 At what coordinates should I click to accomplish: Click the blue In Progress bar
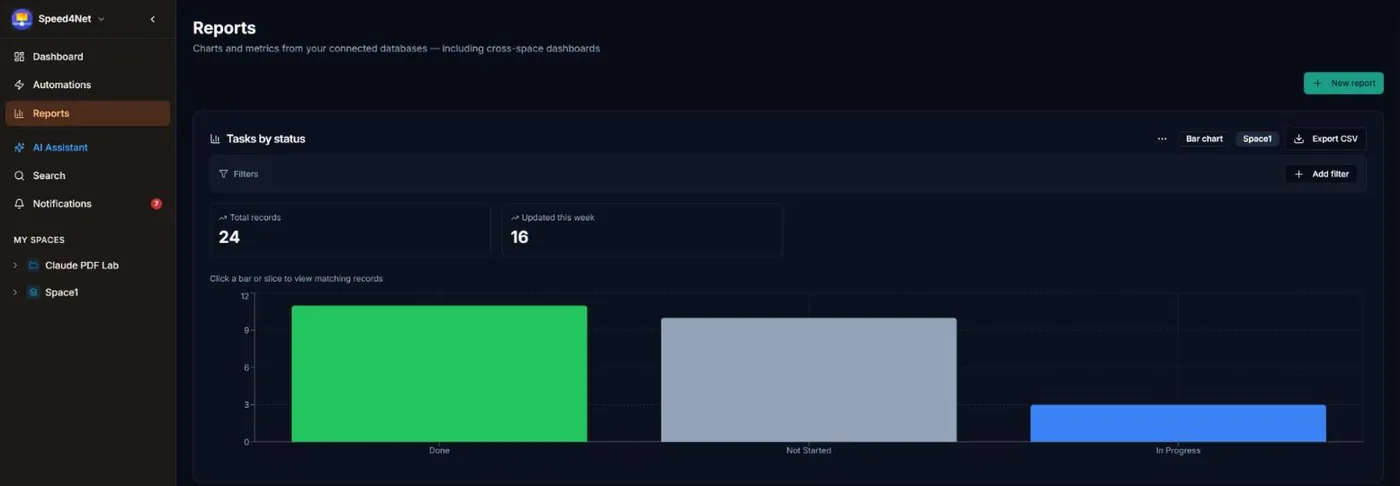[1178, 423]
